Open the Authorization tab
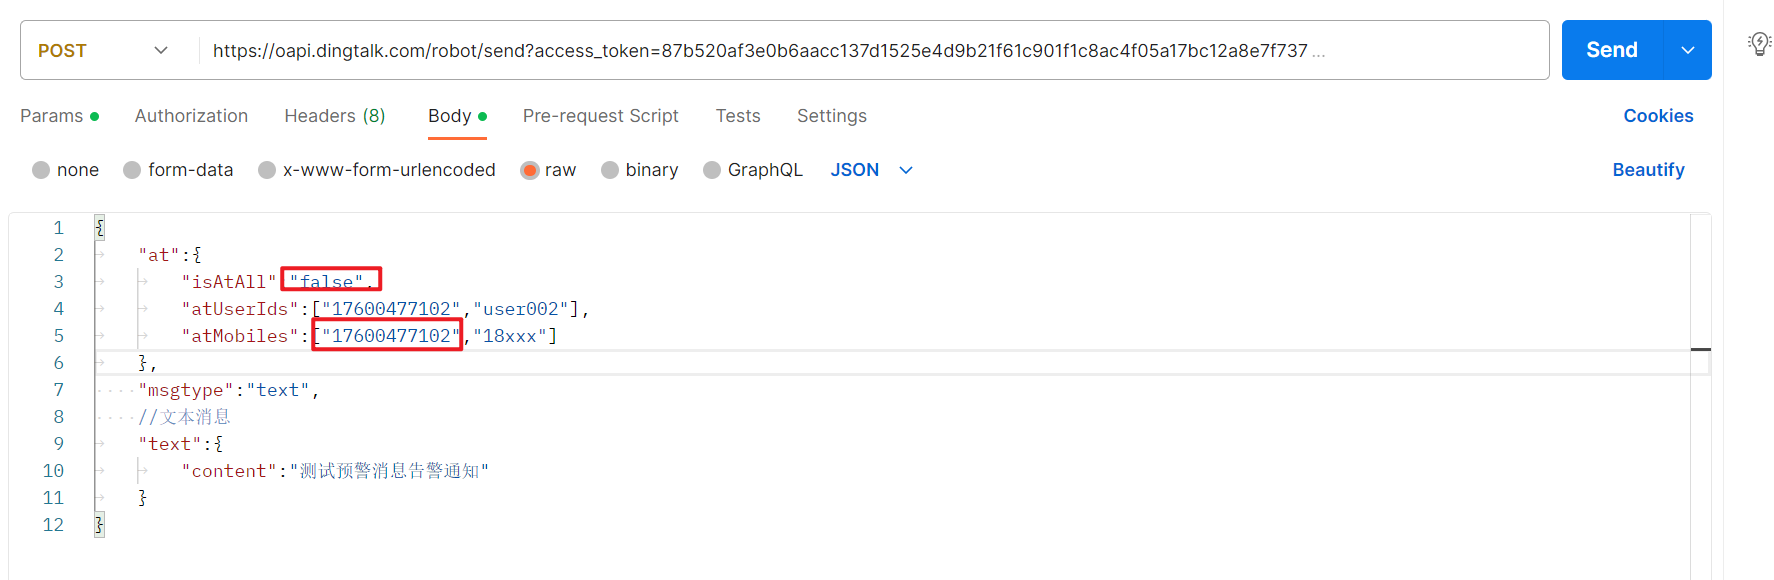This screenshot has height=580, width=1774. [x=191, y=116]
